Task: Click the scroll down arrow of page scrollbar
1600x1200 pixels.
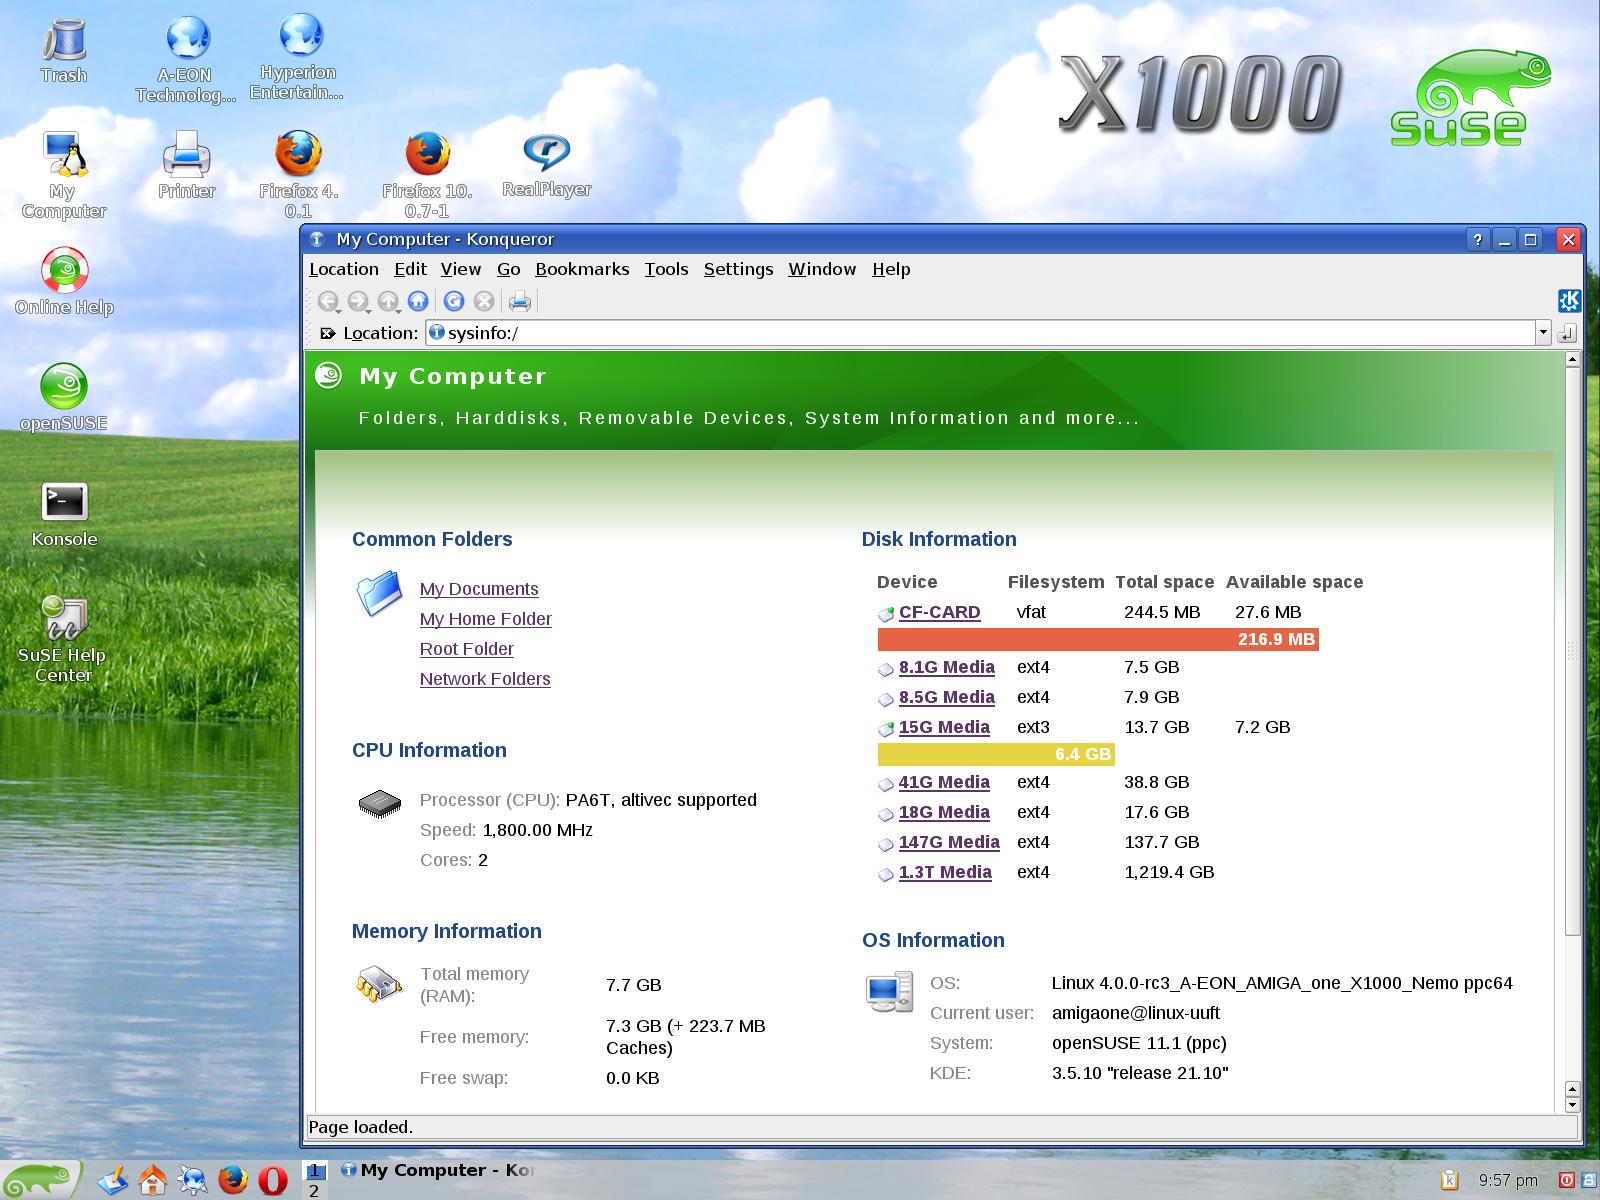Action: point(1572,1105)
